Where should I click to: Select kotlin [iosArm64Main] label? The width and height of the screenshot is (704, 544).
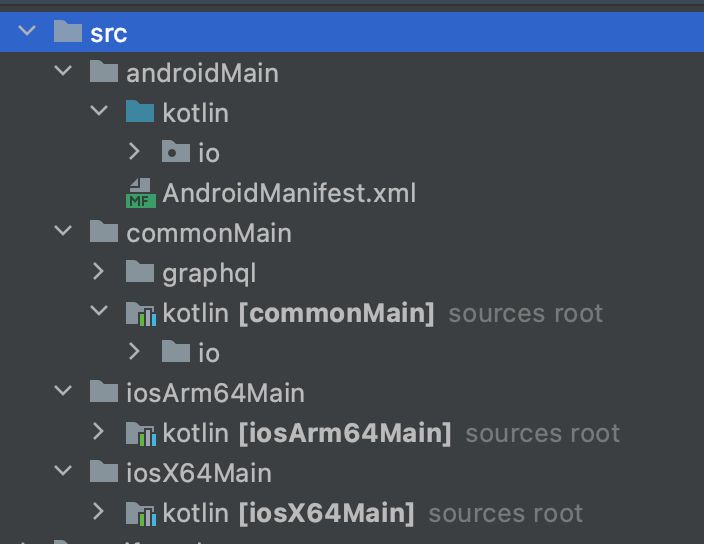point(307,434)
